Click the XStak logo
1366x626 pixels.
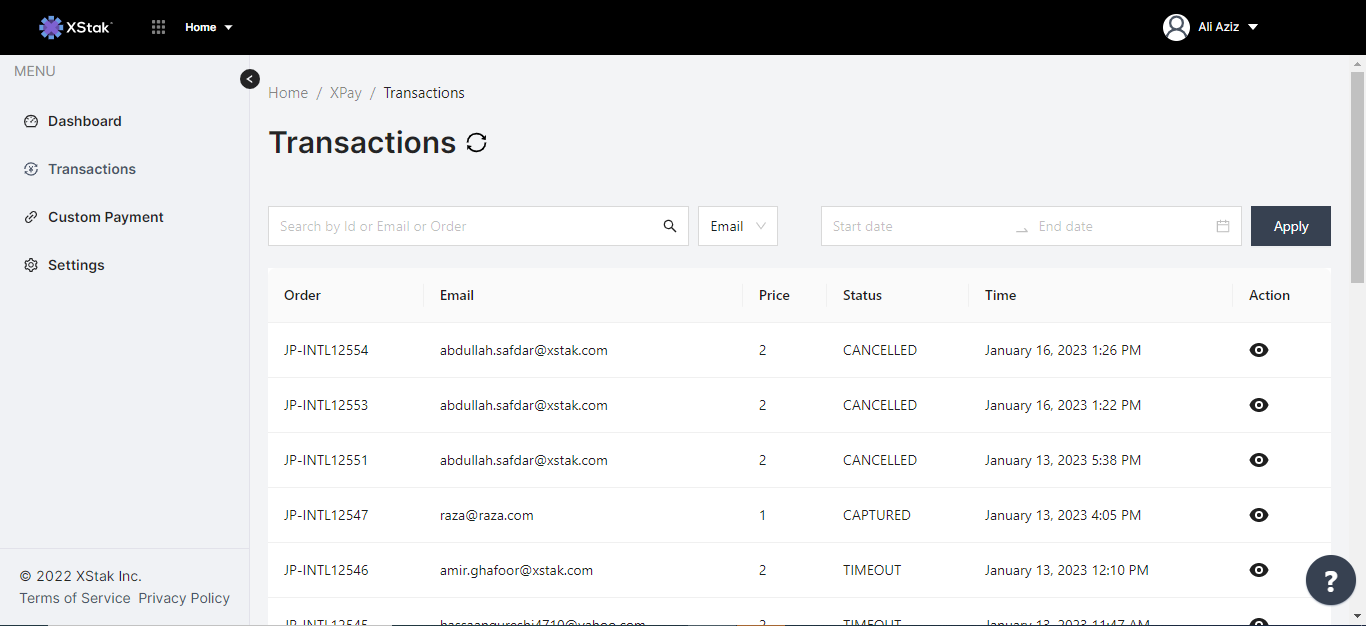pyautogui.click(x=75, y=27)
